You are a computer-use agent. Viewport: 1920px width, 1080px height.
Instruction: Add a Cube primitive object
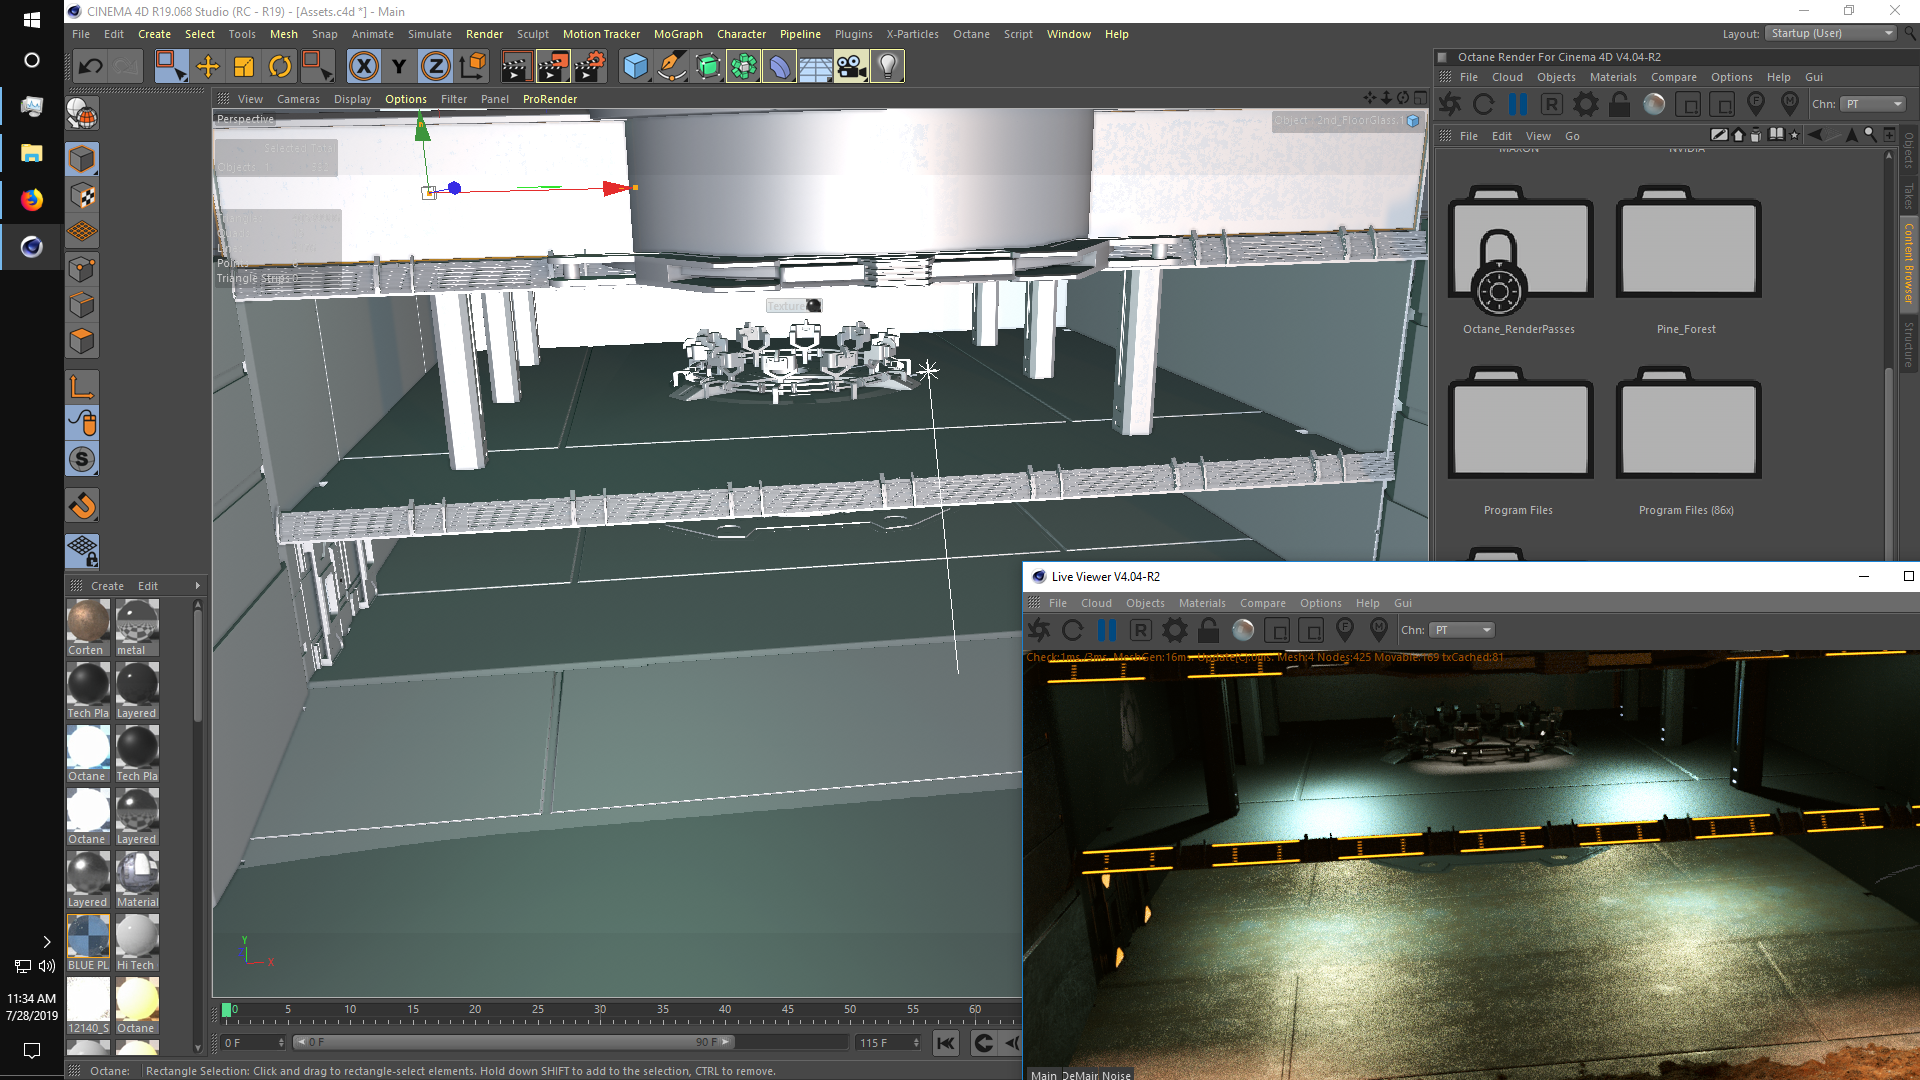(636, 67)
